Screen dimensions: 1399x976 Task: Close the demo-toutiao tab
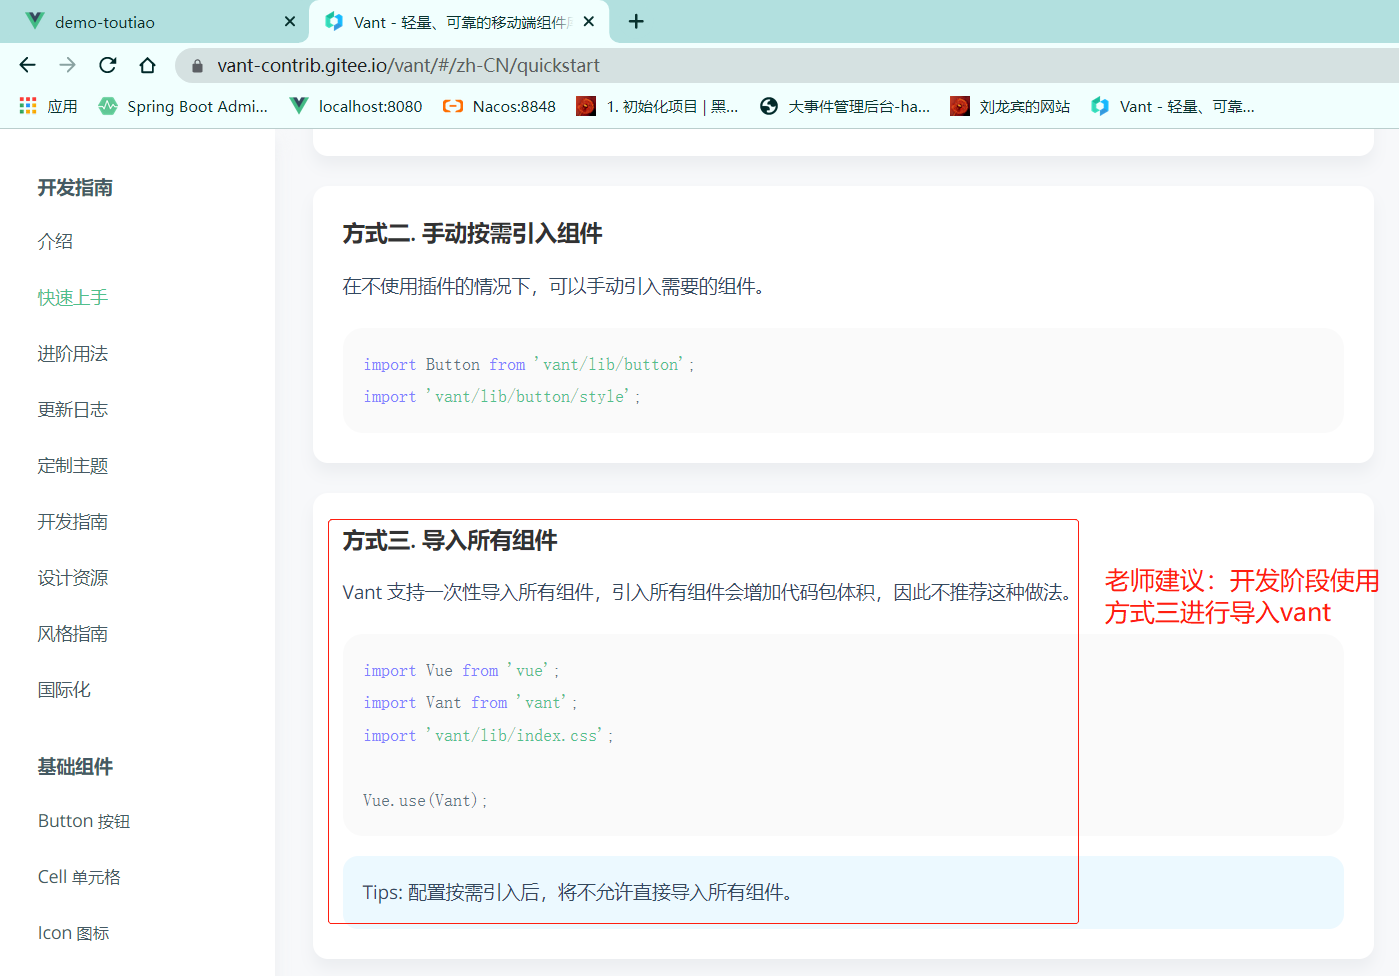point(290,21)
